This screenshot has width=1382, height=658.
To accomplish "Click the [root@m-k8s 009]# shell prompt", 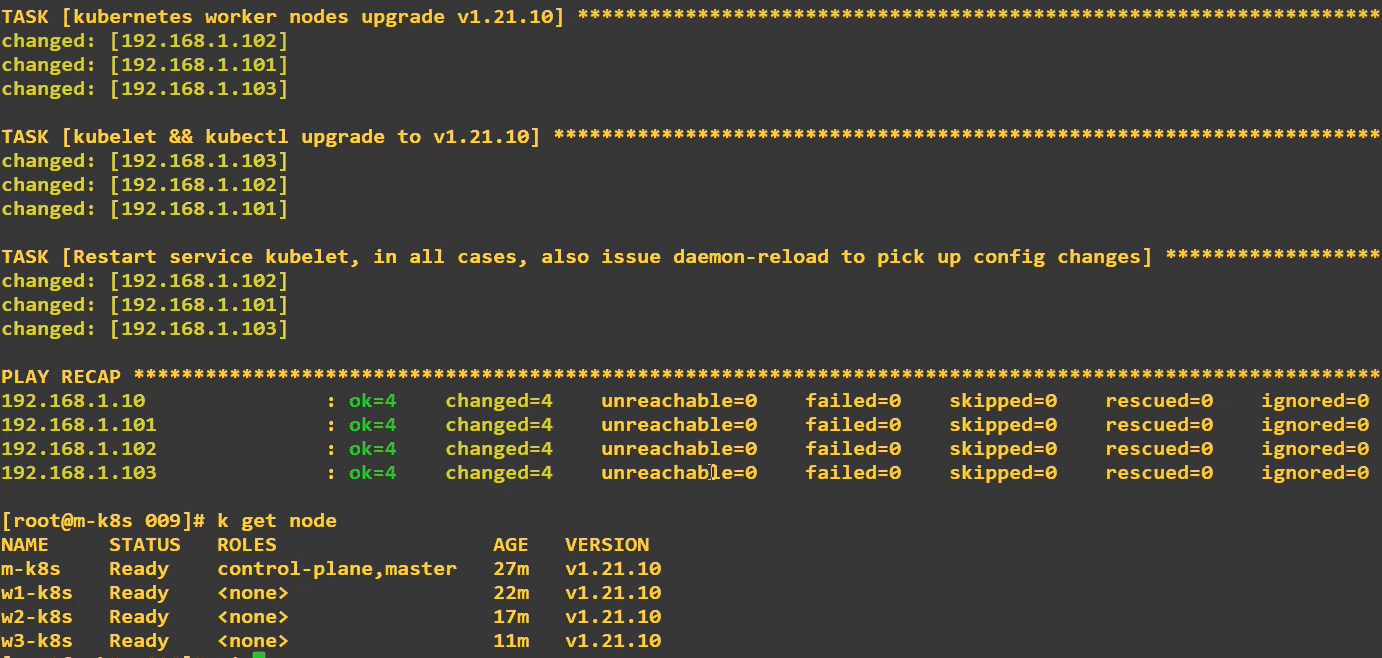I will click(103, 521).
